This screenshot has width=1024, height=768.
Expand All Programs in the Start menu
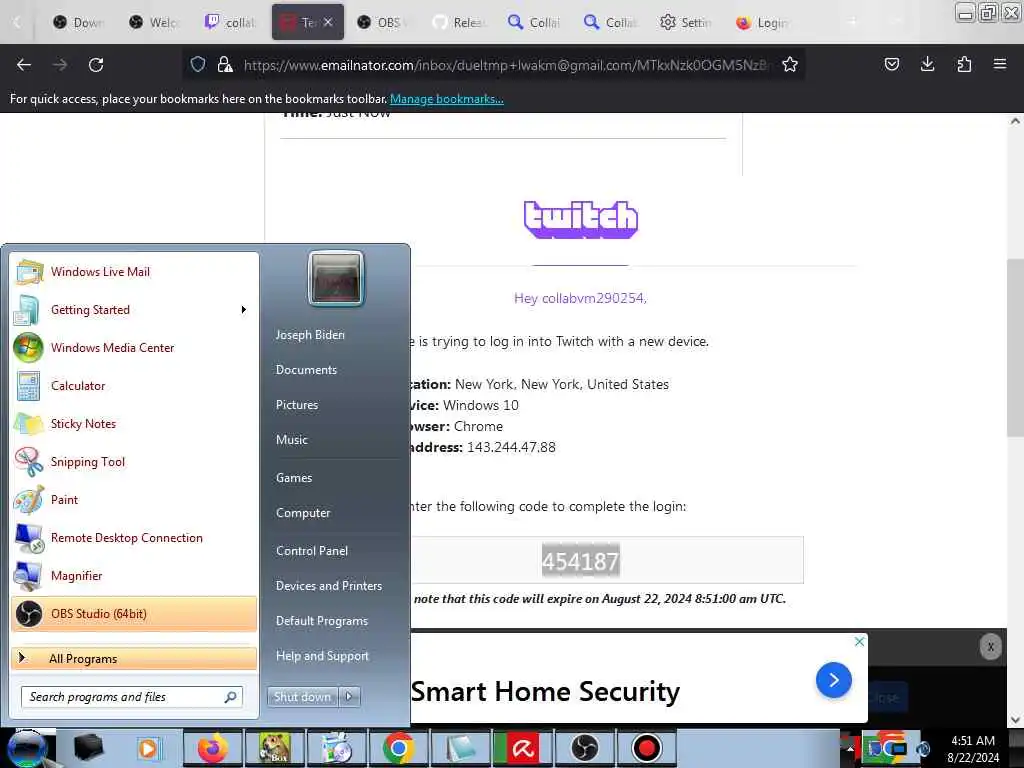pyautogui.click(x=134, y=658)
